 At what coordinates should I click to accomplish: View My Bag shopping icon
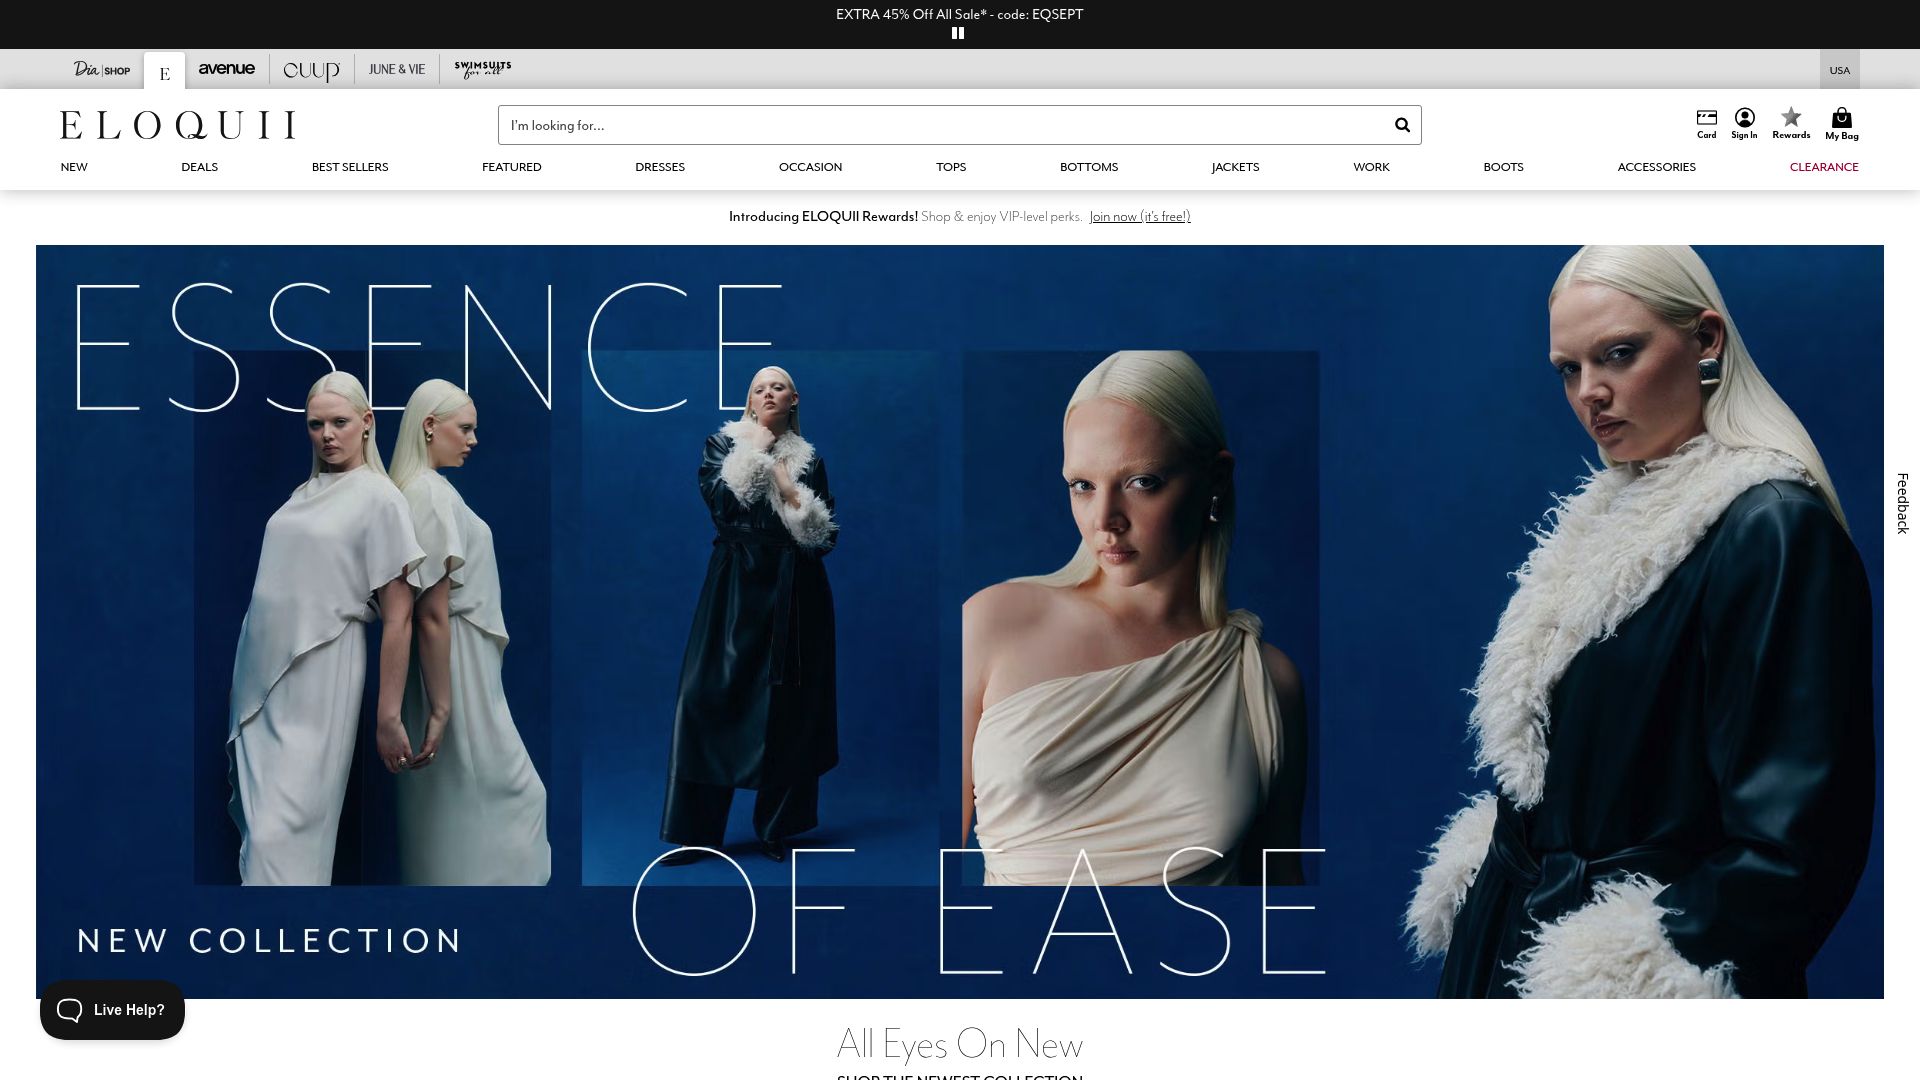click(x=1841, y=124)
